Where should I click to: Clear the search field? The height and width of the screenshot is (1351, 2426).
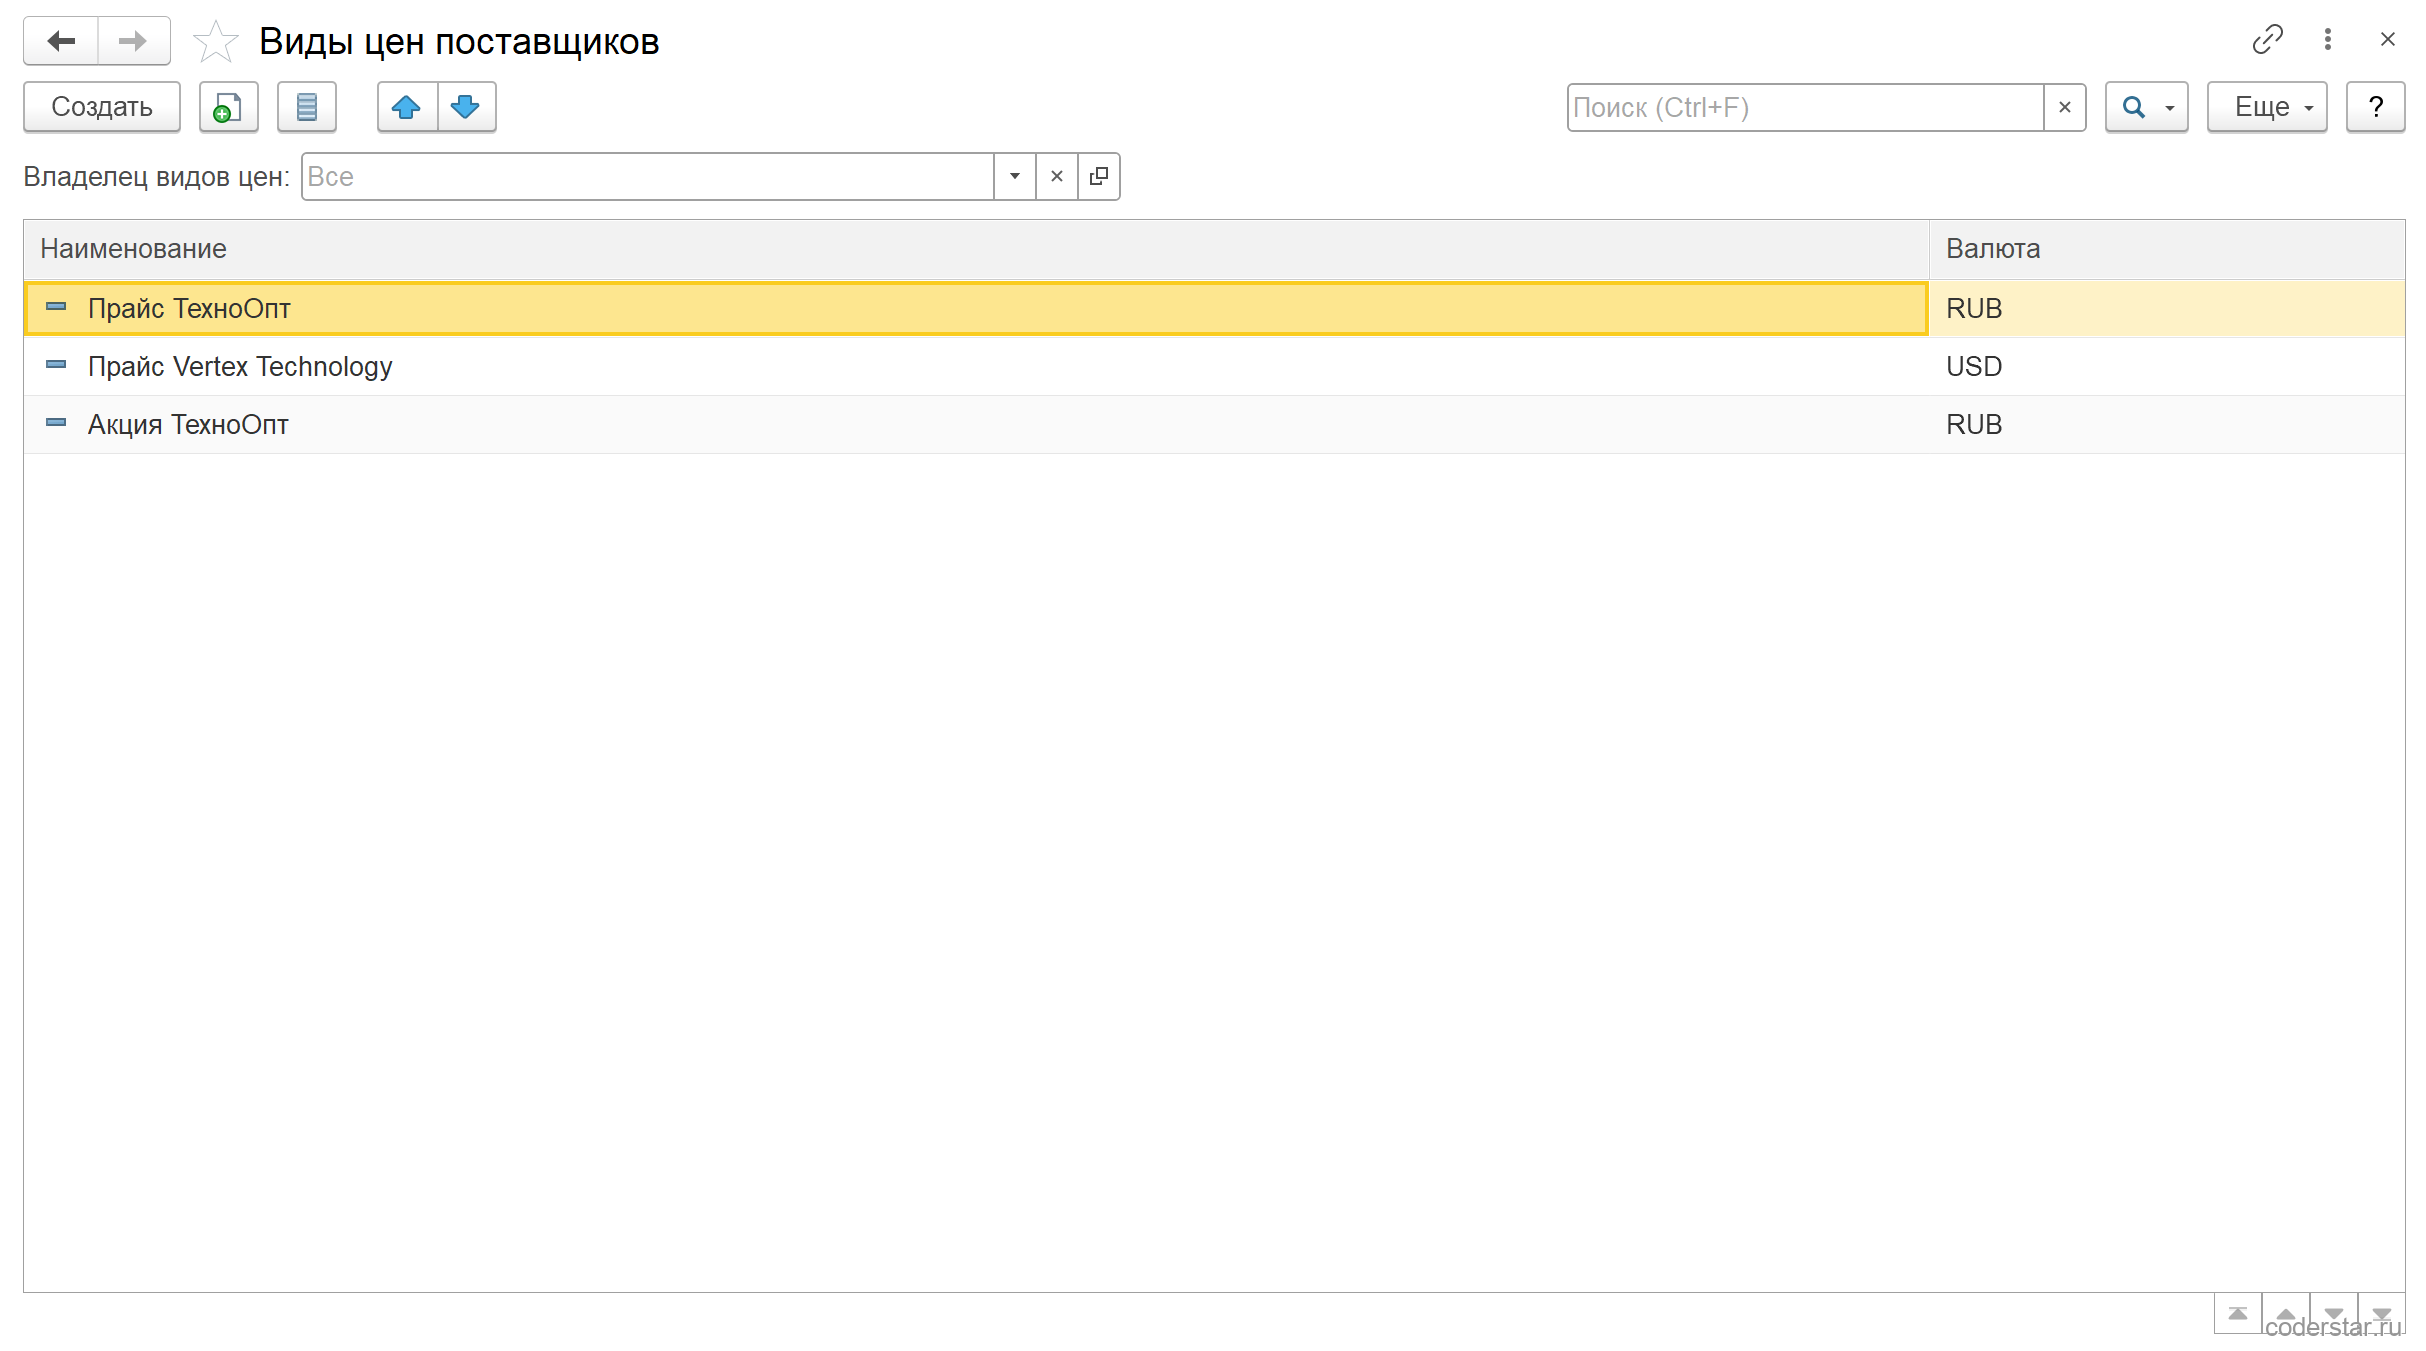tap(2065, 107)
